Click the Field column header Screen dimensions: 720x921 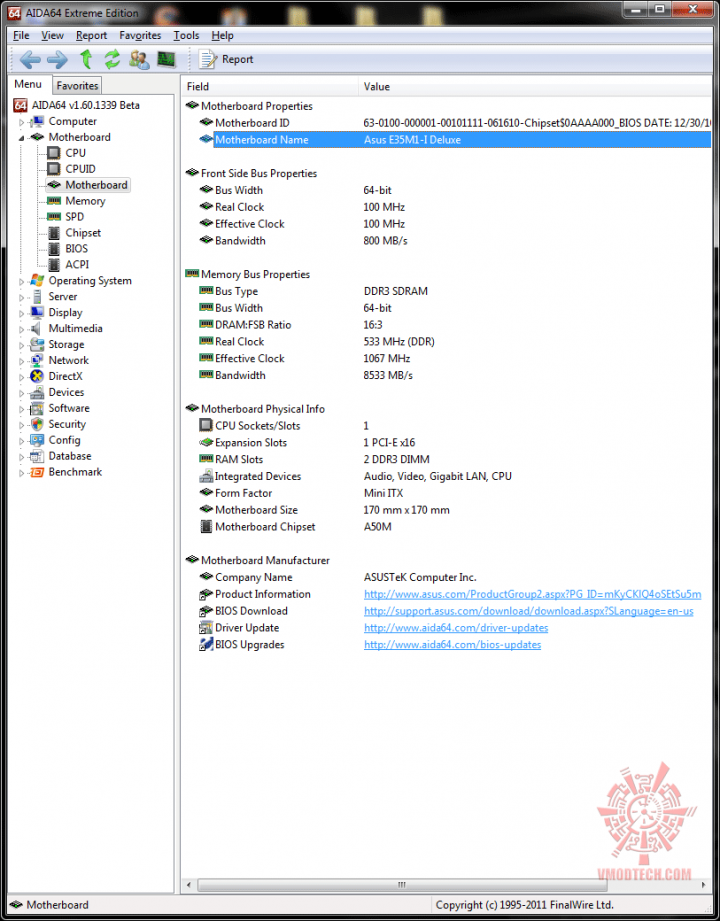pos(270,87)
